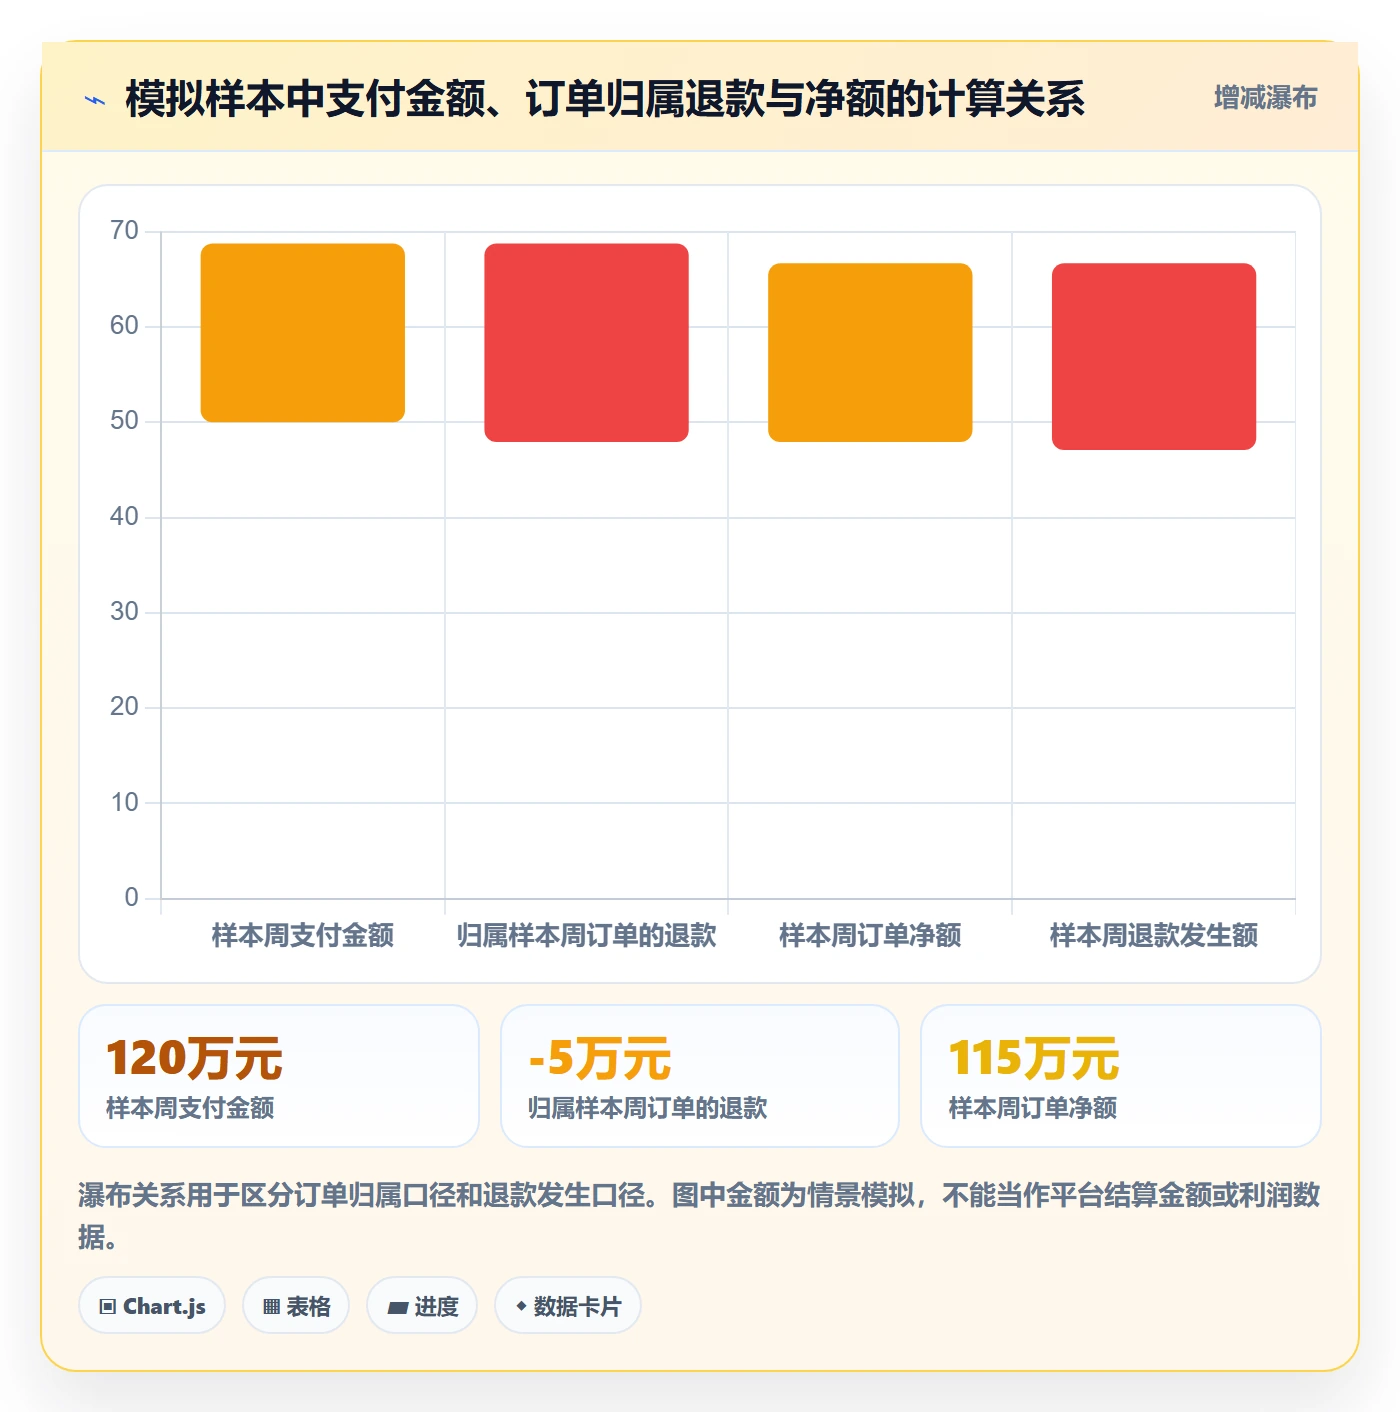Click the lightning icon beside the title

pos(95,100)
